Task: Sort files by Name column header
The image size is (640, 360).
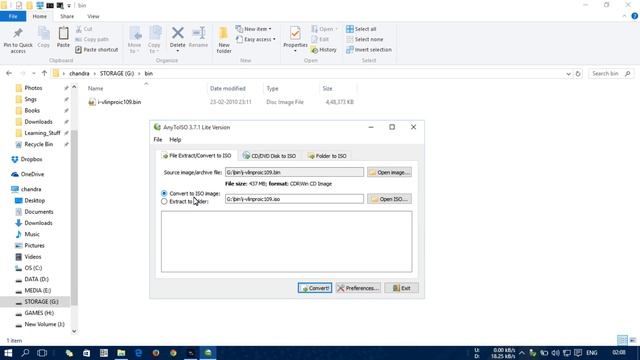Action: tap(96, 89)
